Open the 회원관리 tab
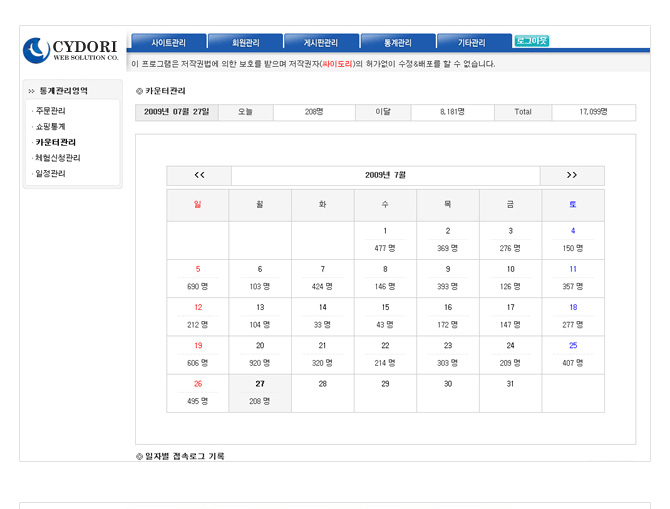The image size is (670, 509). pos(246,43)
